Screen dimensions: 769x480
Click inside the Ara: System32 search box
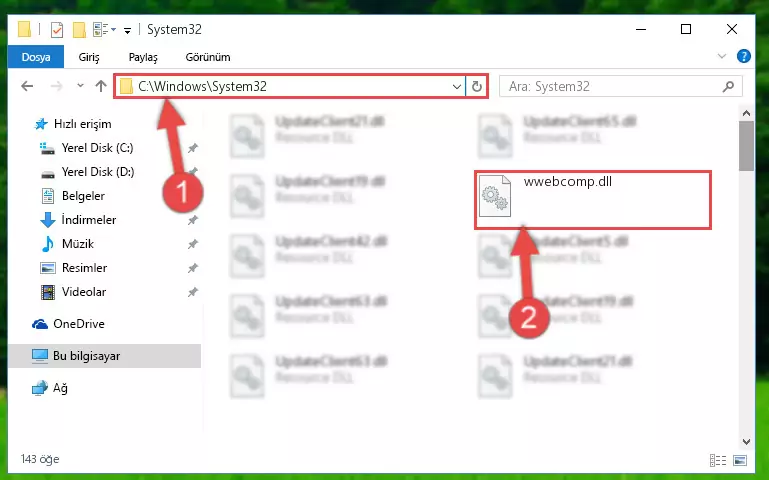(x=613, y=87)
